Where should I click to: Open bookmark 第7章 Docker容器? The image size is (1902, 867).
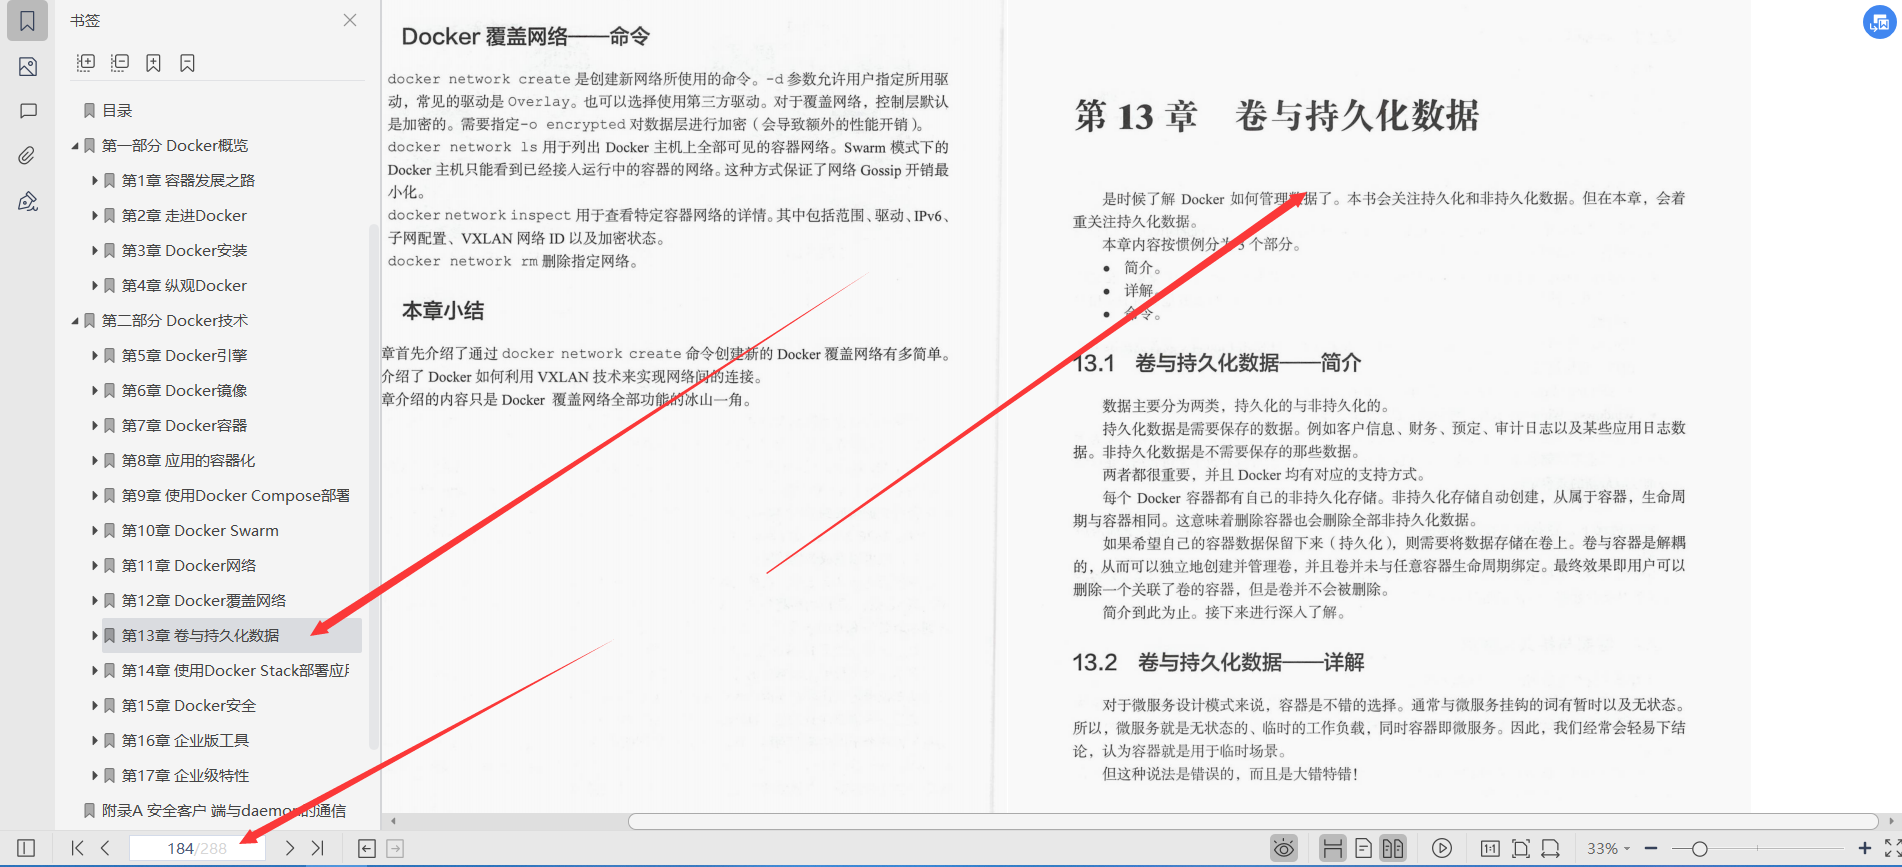click(x=184, y=426)
